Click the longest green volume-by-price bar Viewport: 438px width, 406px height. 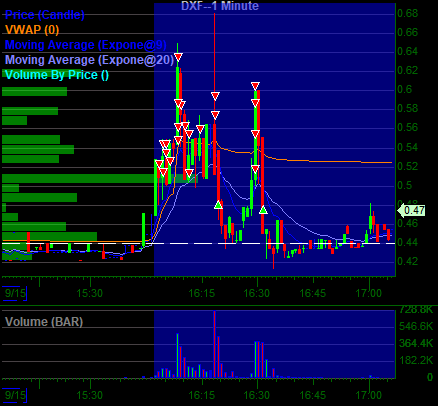(x=100, y=179)
